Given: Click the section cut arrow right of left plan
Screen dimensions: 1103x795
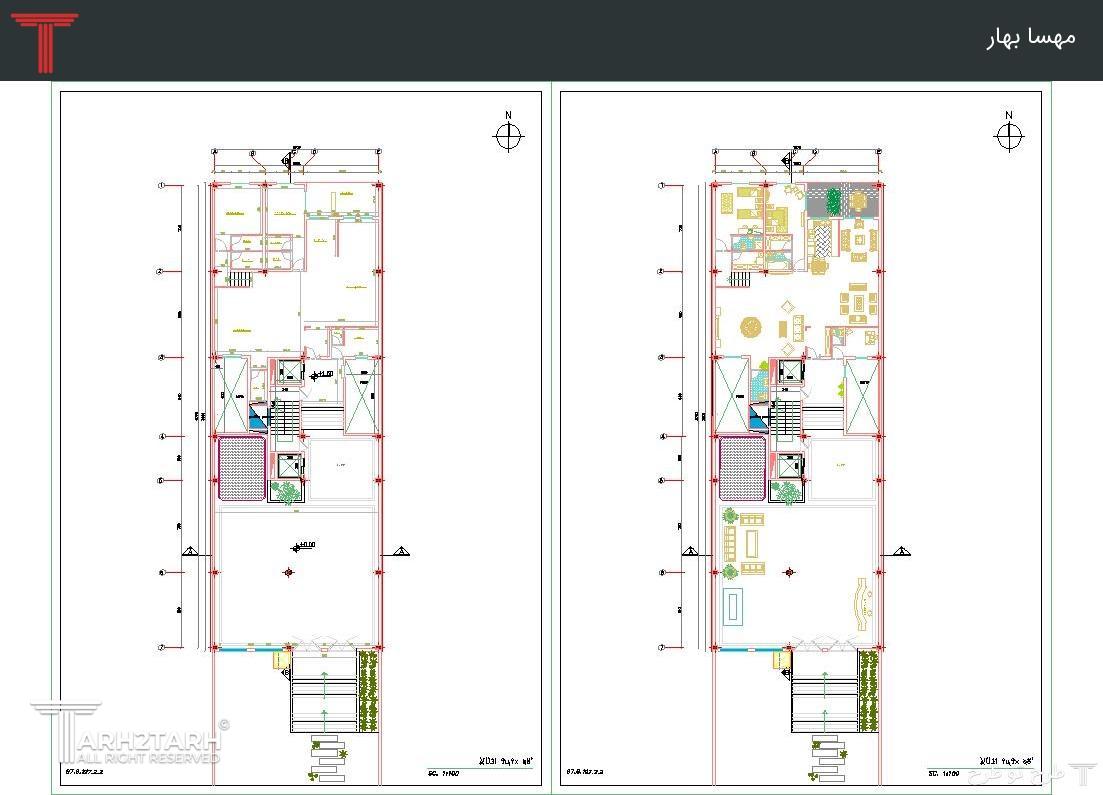Looking at the screenshot, I should [x=400, y=550].
